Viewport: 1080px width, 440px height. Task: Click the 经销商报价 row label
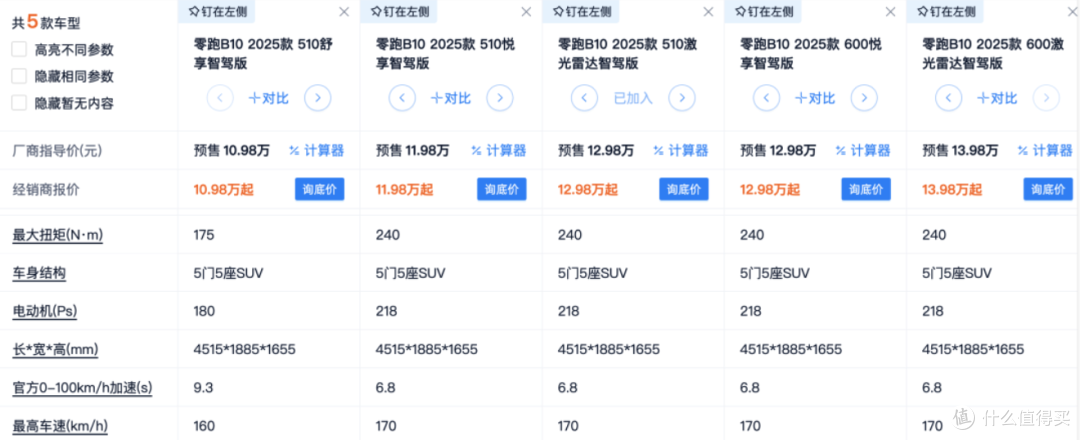pyautogui.click(x=45, y=189)
